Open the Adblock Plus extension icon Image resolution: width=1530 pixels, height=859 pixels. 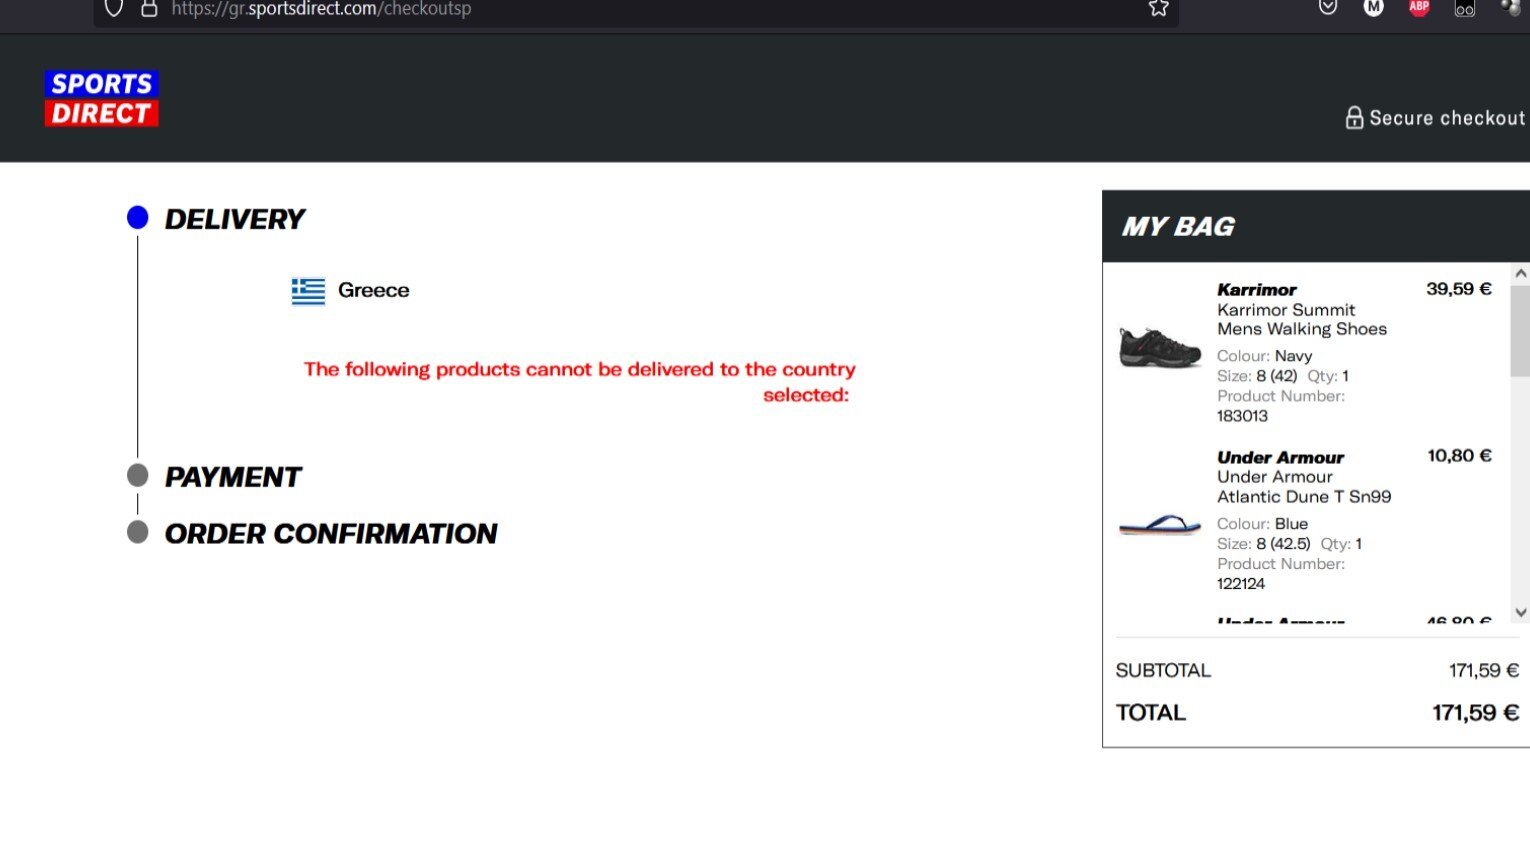1419,7
